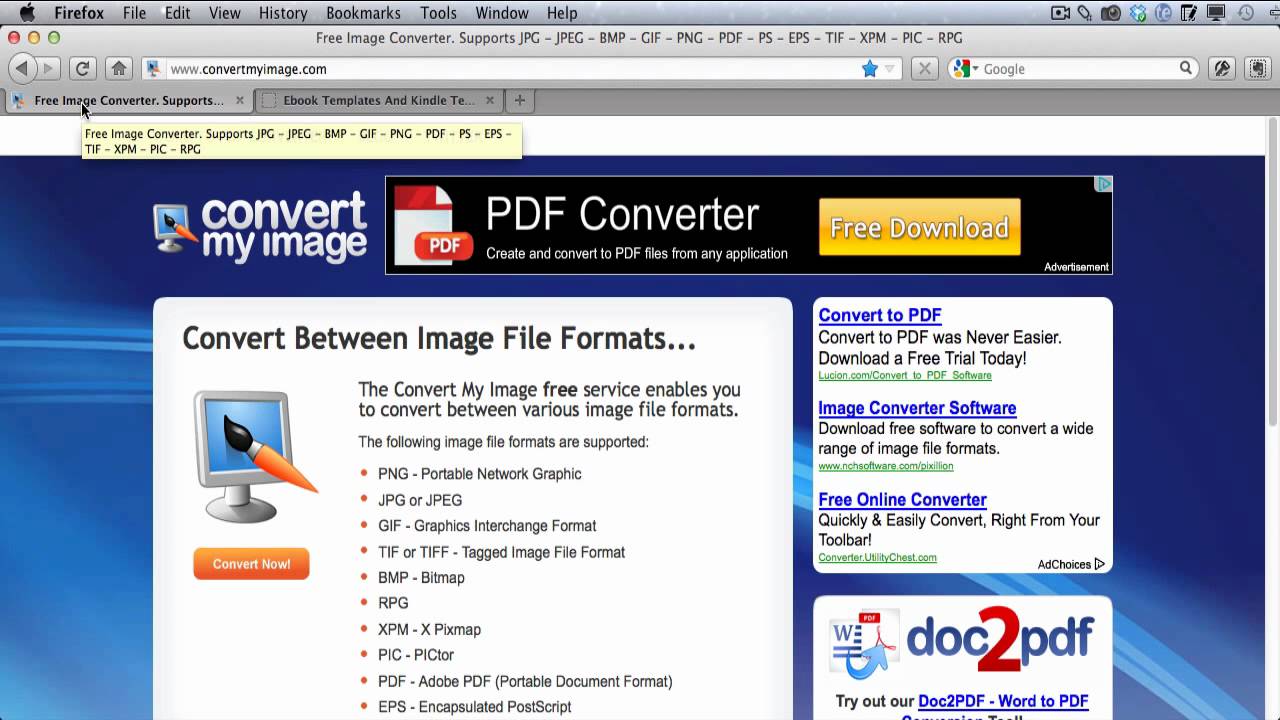Reload the page with the refresh icon
This screenshot has height=720, width=1280.
pos(83,69)
